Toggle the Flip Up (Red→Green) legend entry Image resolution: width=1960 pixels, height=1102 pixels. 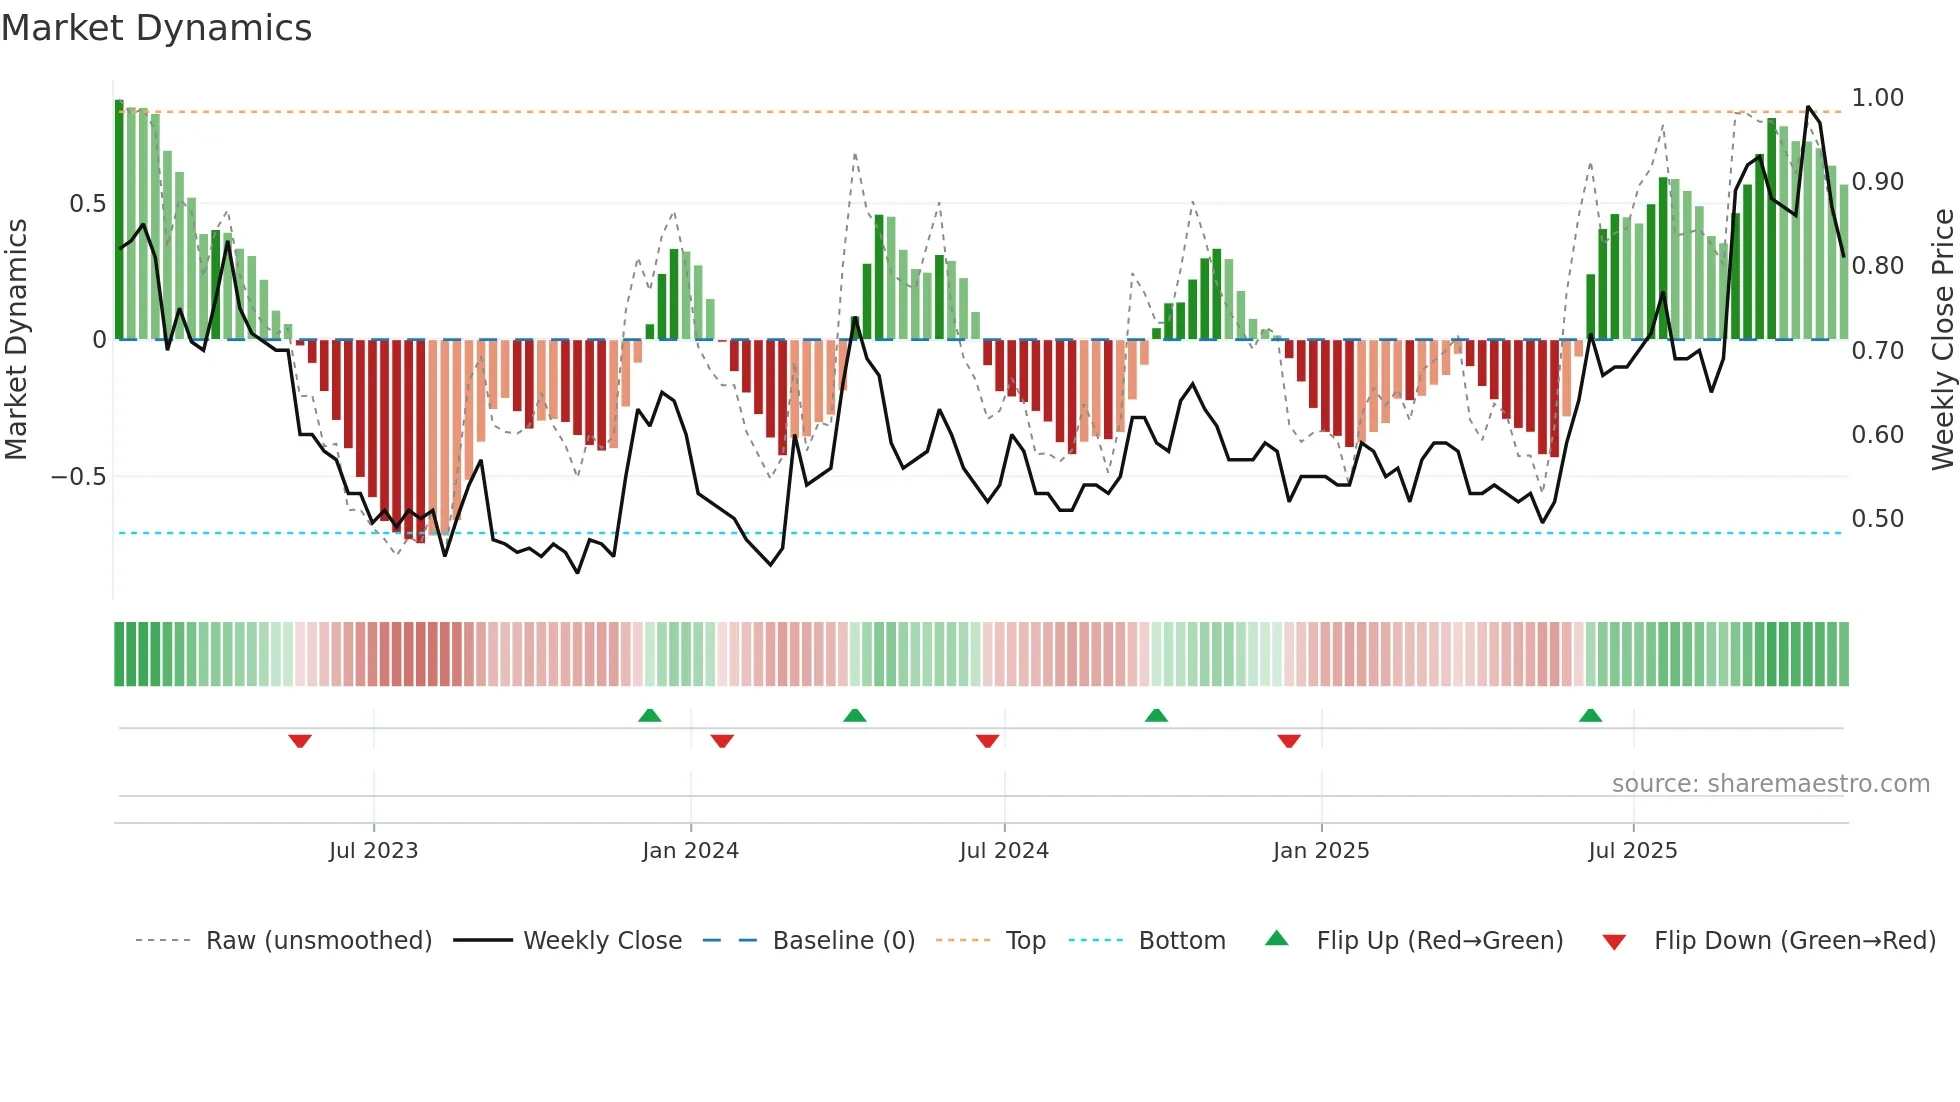point(1413,940)
